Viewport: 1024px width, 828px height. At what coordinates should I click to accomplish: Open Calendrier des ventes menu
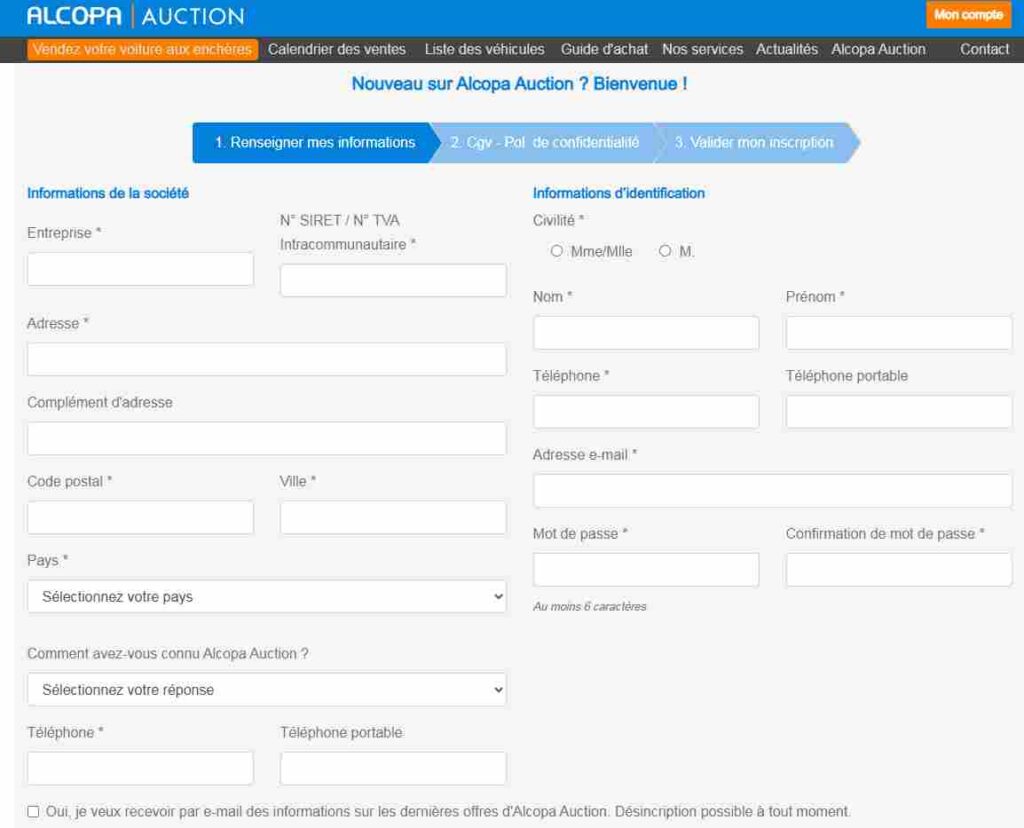pos(337,49)
